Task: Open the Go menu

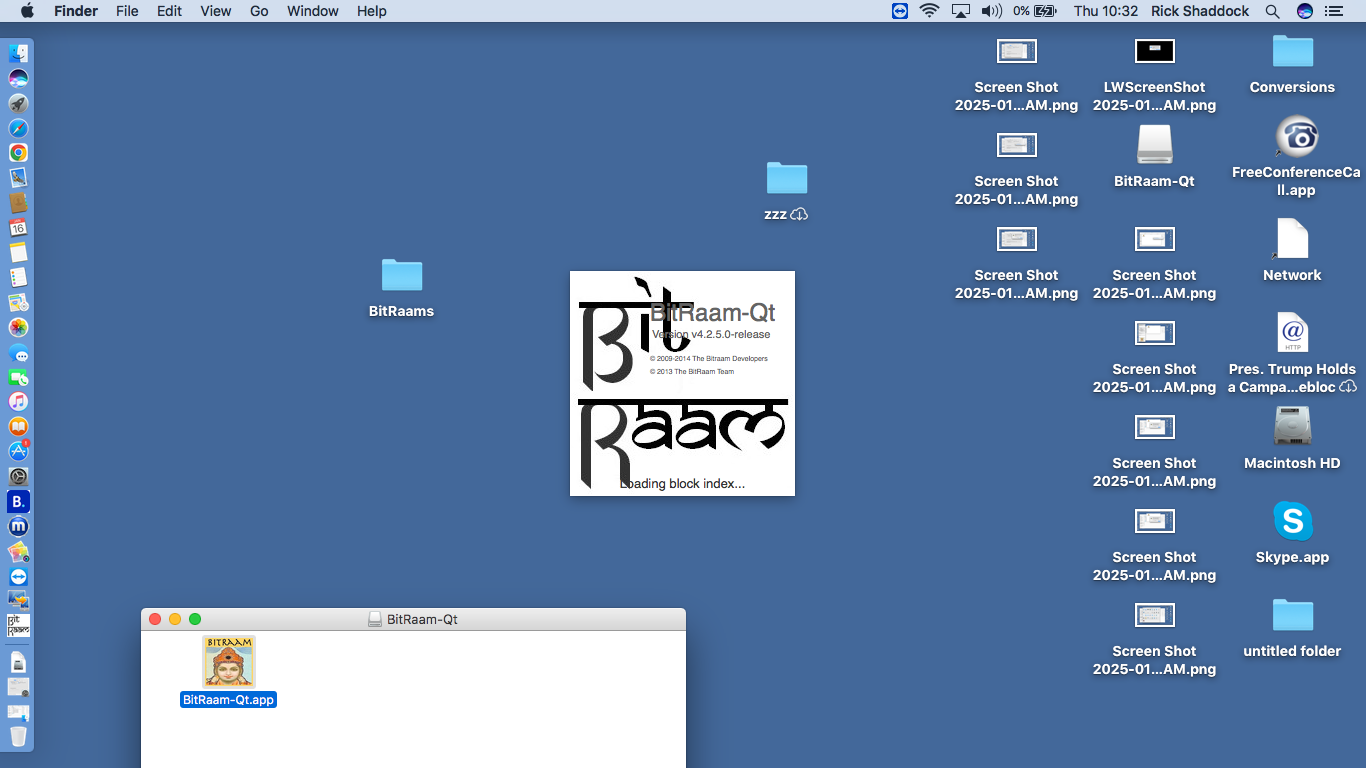Action: (259, 11)
